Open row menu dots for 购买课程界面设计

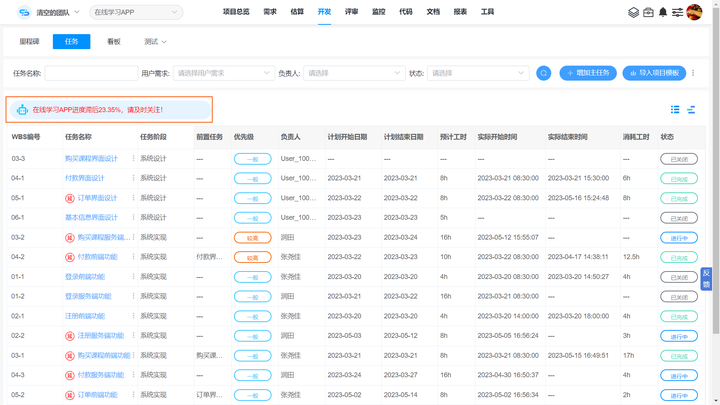[133, 158]
